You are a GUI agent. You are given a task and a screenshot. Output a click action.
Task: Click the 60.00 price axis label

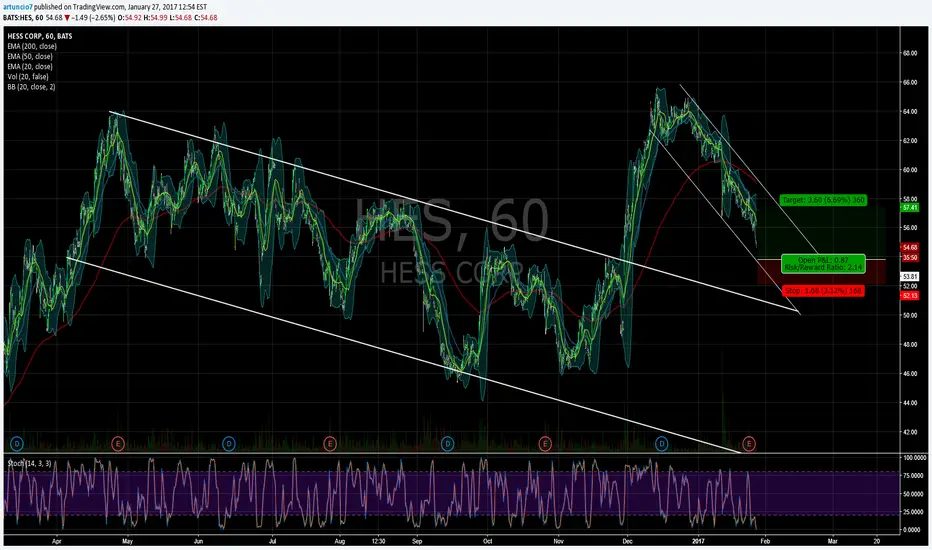pyautogui.click(x=910, y=169)
